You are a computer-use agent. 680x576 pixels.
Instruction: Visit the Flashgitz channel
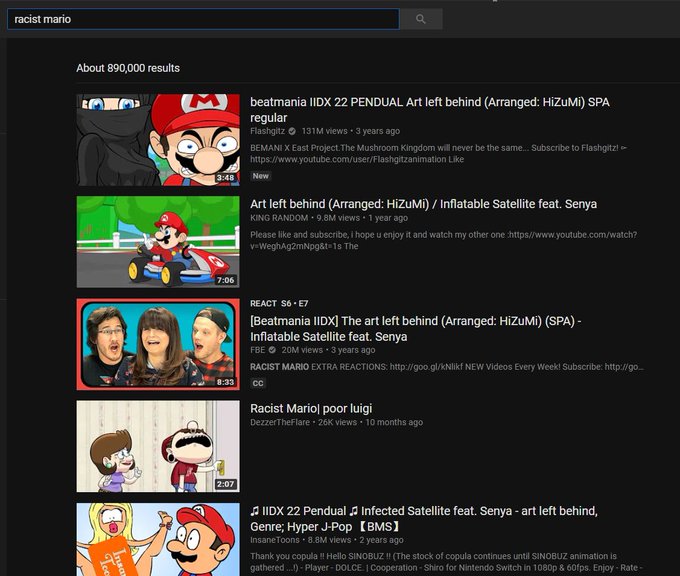(268, 131)
